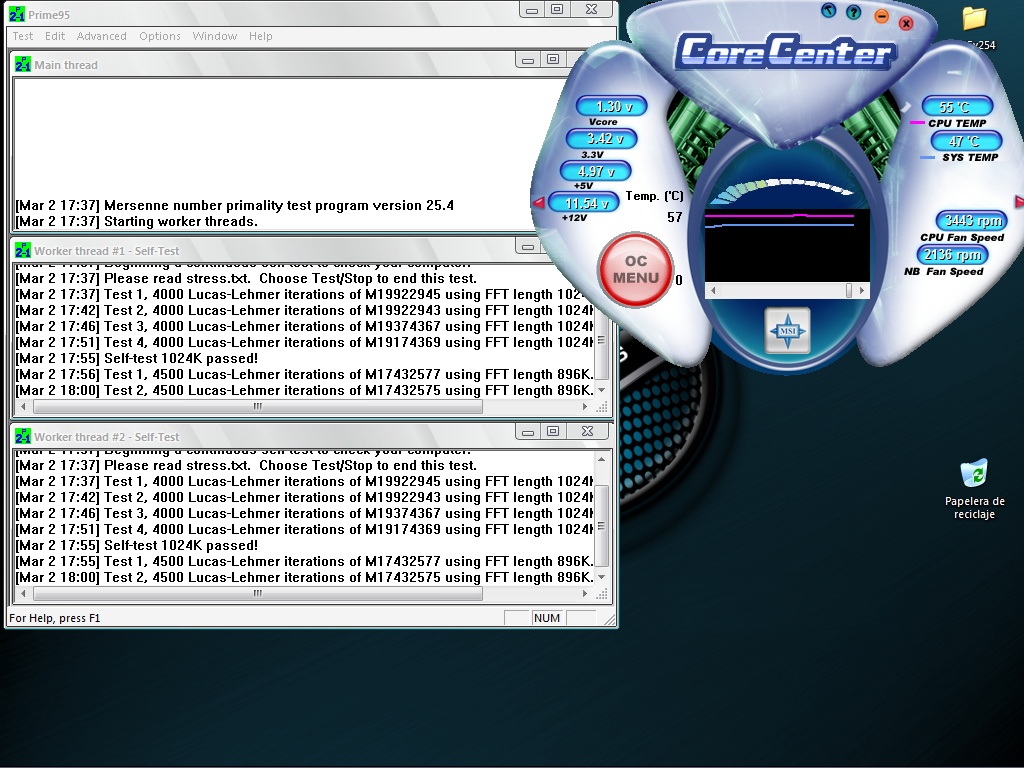Click Worker #2 horizontal scroll right arrow

(584, 594)
